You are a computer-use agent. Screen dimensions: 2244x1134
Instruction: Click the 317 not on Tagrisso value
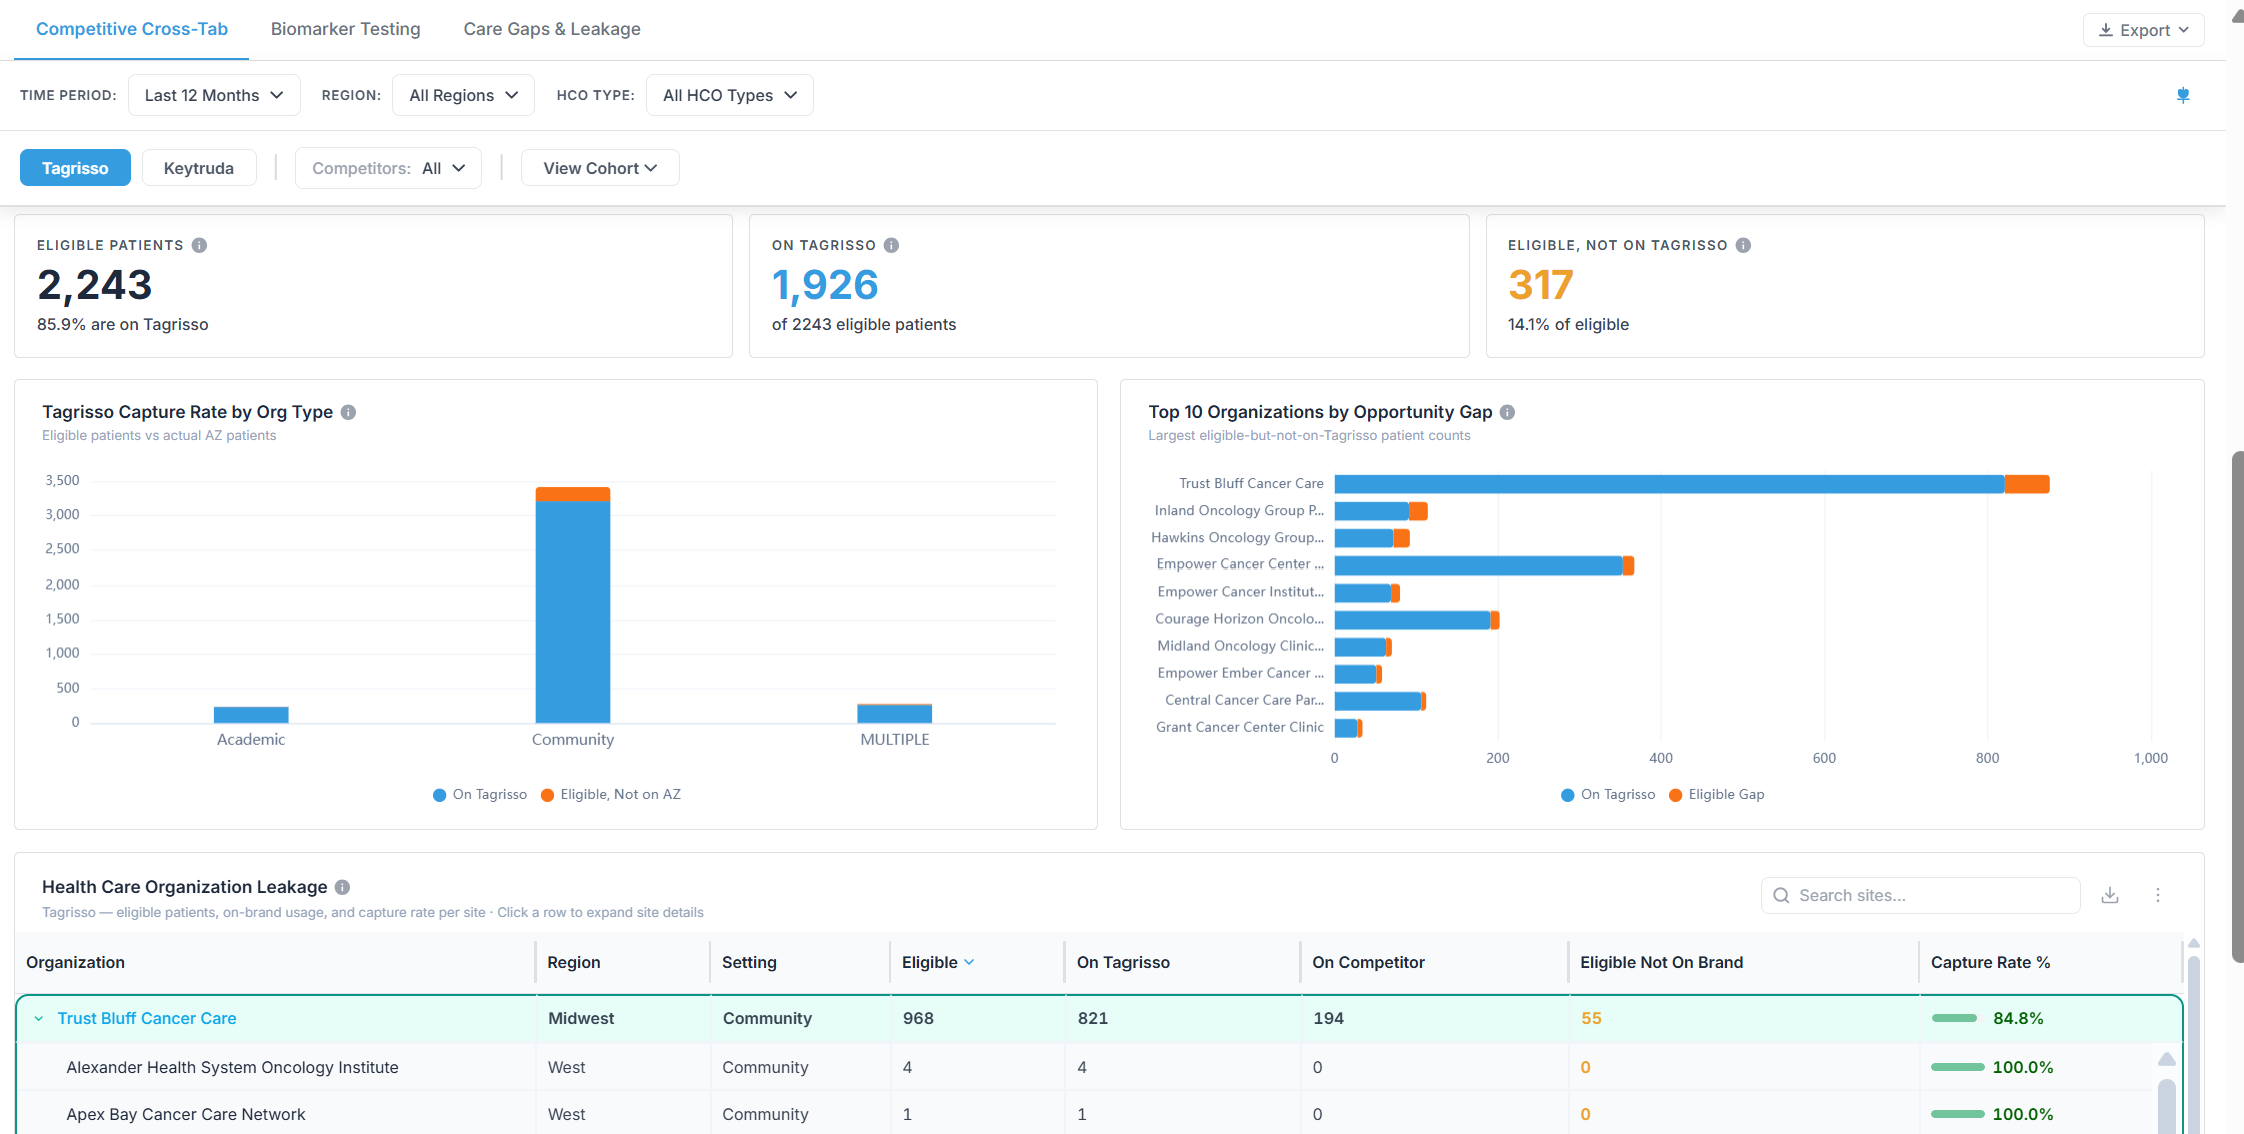point(1540,285)
